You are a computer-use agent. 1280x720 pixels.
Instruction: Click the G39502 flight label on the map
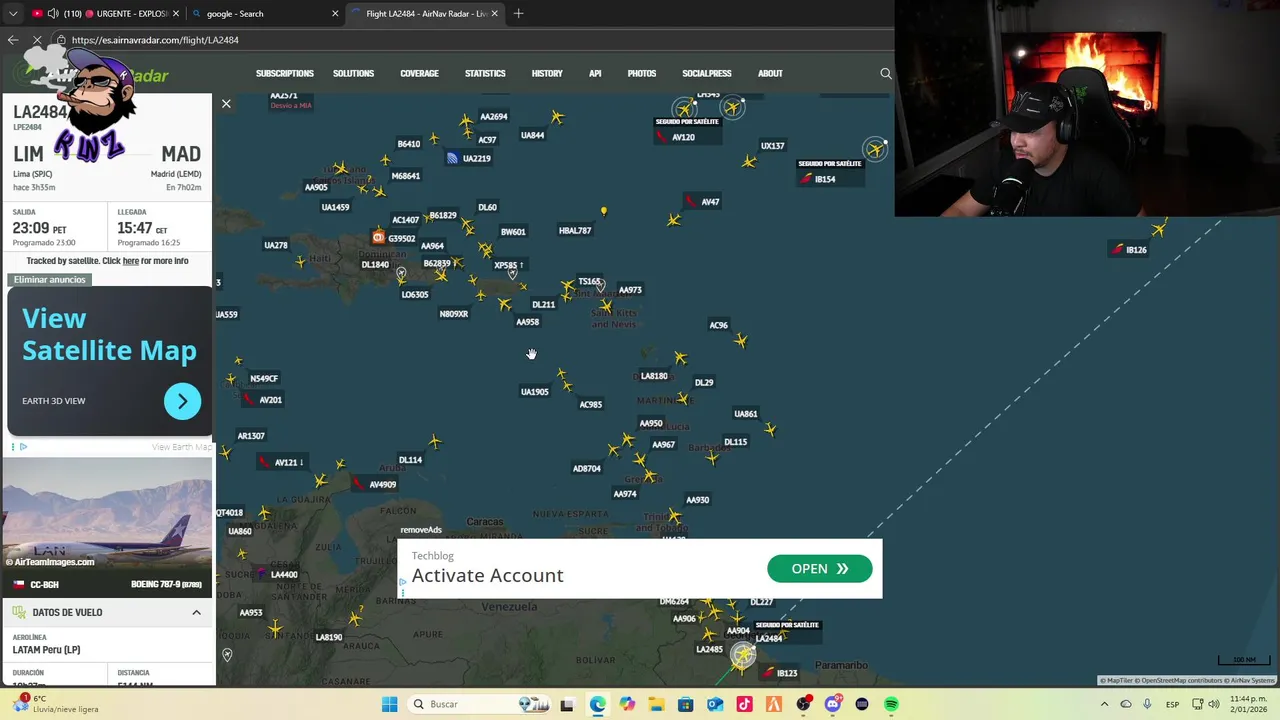[394, 238]
